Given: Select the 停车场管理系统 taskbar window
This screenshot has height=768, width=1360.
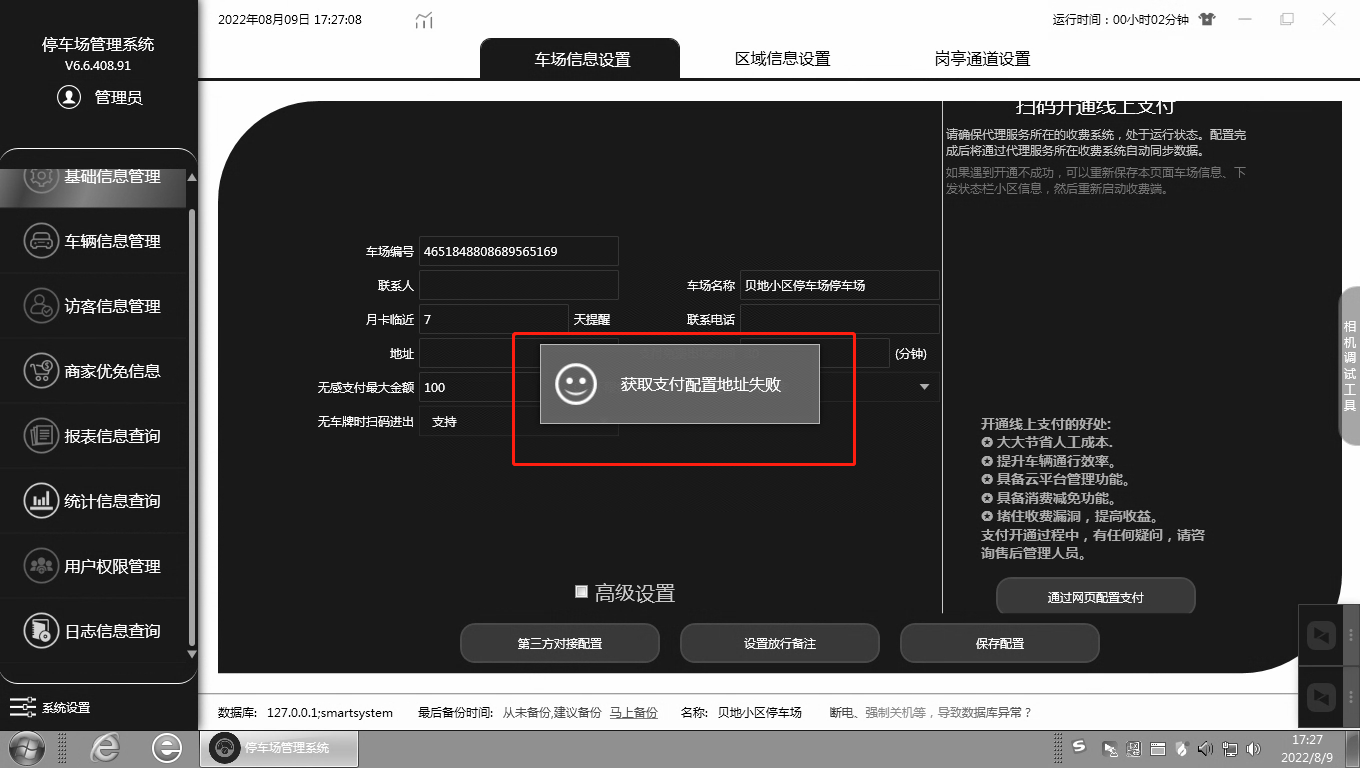Looking at the screenshot, I should (x=278, y=748).
